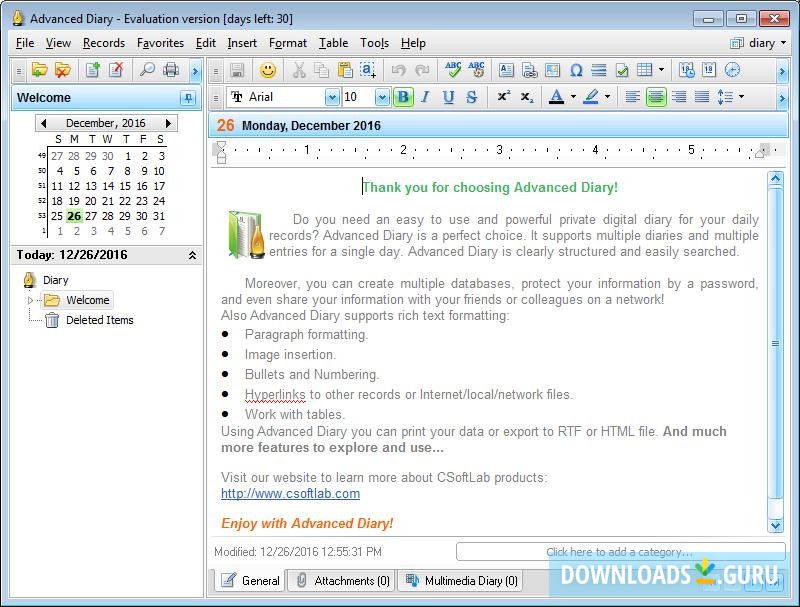800x607 pixels.
Task: Open the Records menu
Action: 102,43
